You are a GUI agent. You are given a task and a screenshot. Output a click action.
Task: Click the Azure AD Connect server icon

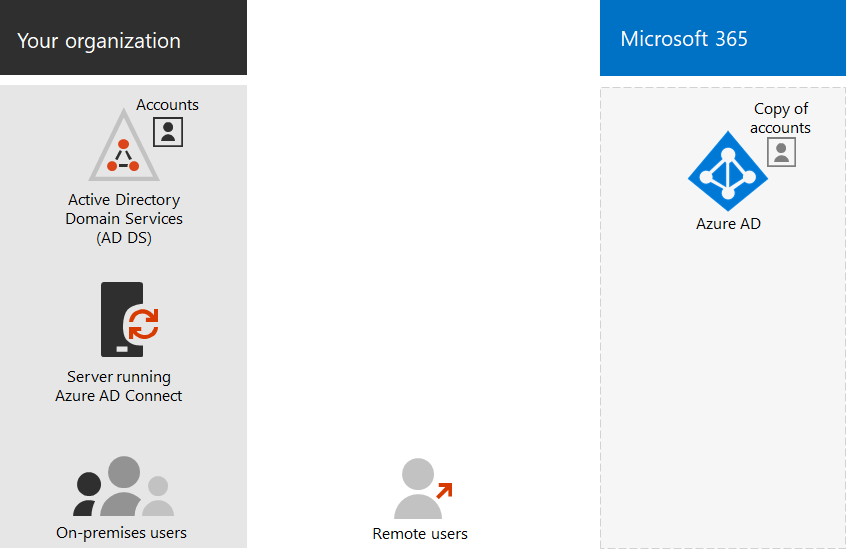pyautogui.click(x=129, y=319)
